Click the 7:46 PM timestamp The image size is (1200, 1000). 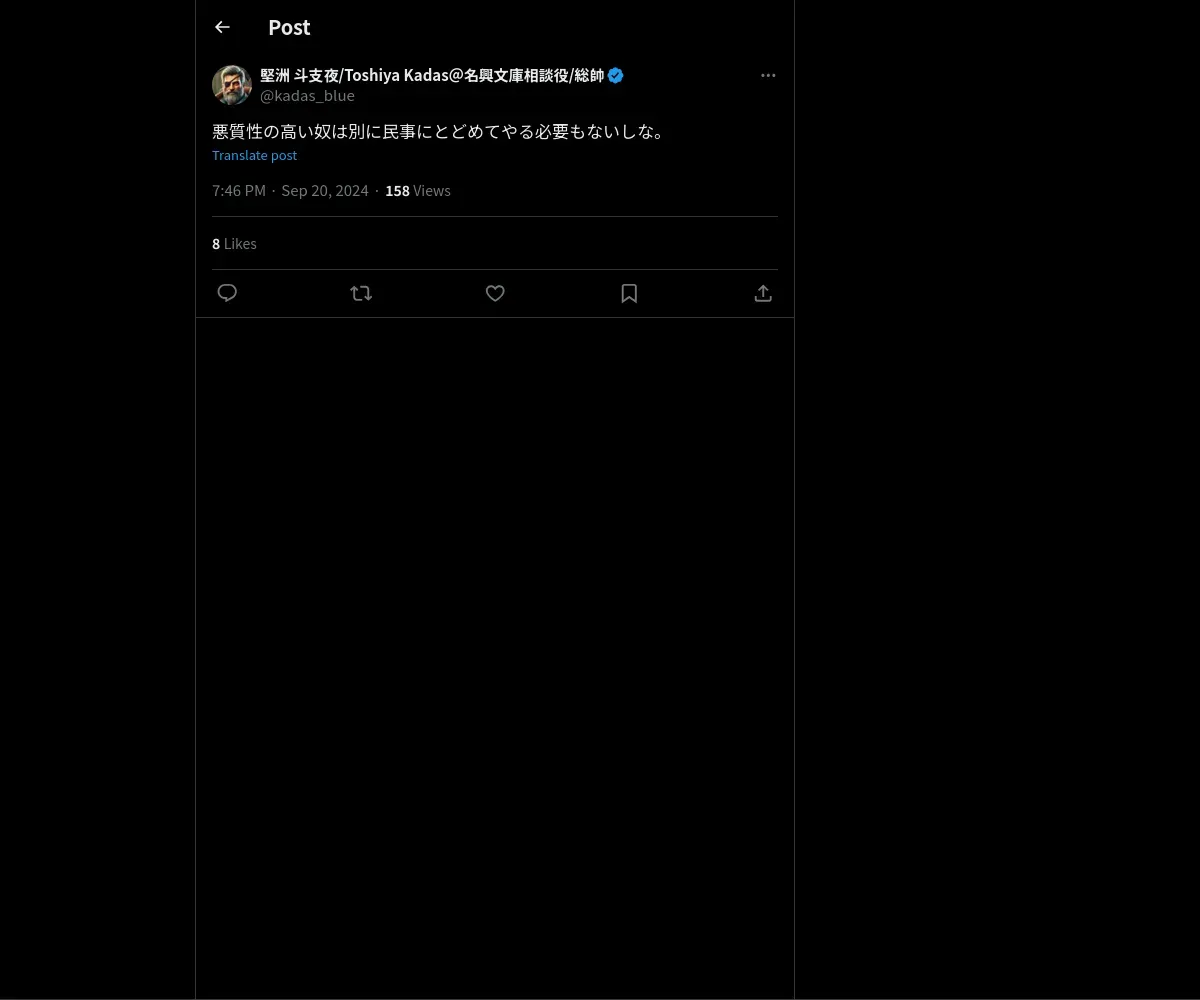click(x=239, y=190)
